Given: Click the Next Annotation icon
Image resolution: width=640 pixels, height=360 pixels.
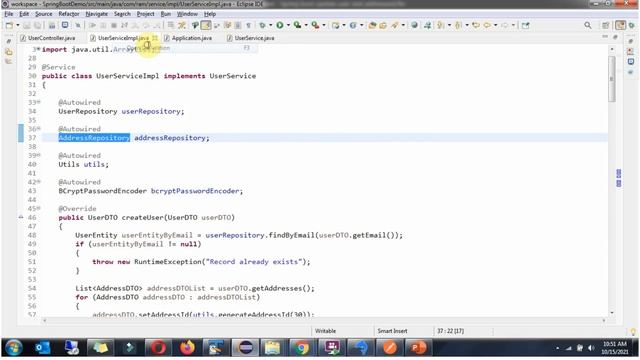Looking at the screenshot, I should point(440,25).
